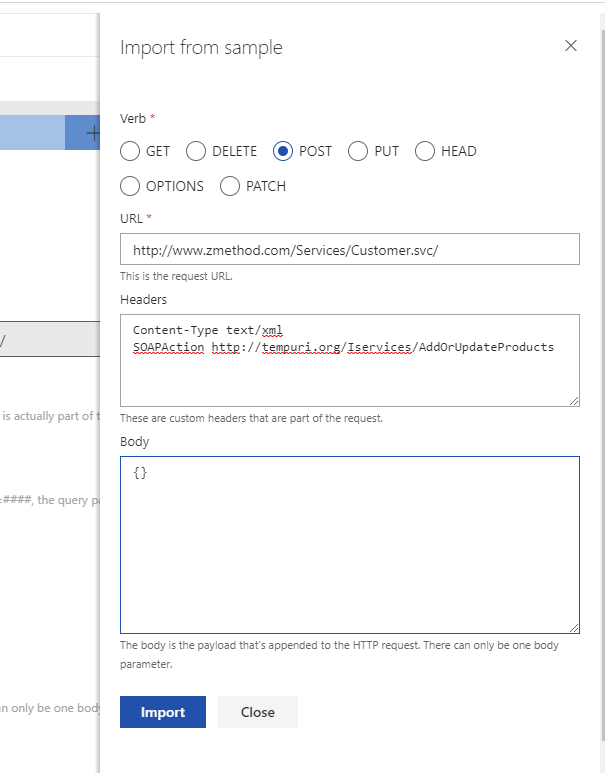
Task: Pick the PUT verb radio button
Action: [x=358, y=151]
